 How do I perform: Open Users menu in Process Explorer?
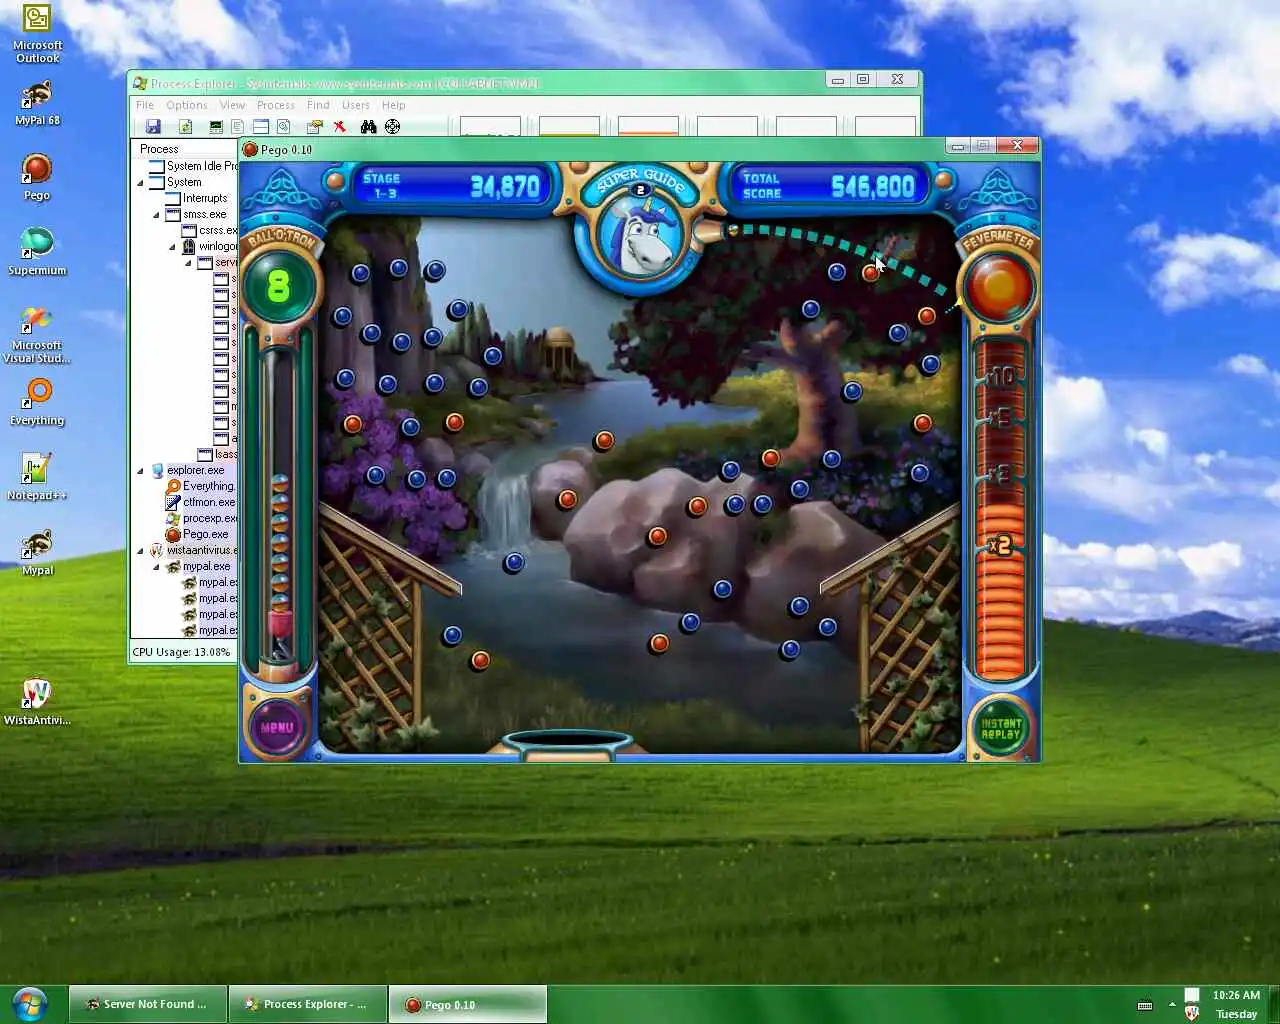(356, 105)
